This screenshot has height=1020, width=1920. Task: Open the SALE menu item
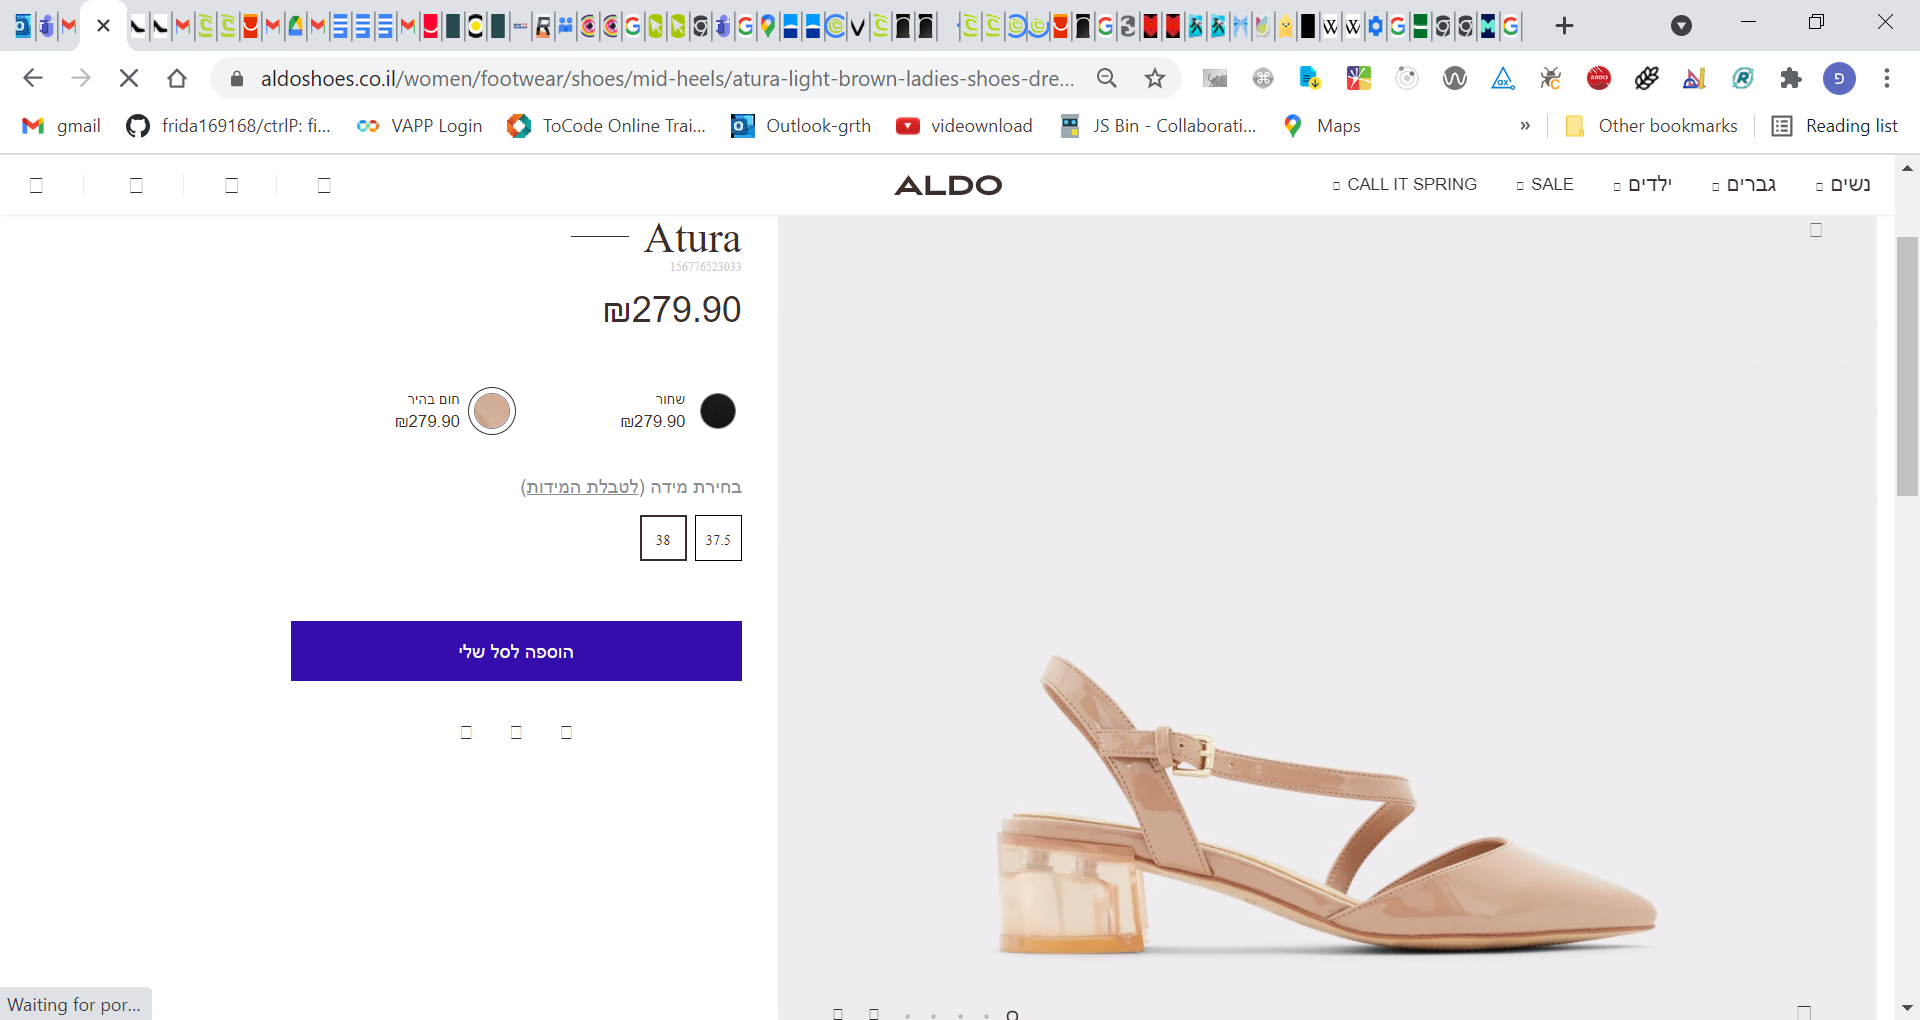(x=1551, y=185)
